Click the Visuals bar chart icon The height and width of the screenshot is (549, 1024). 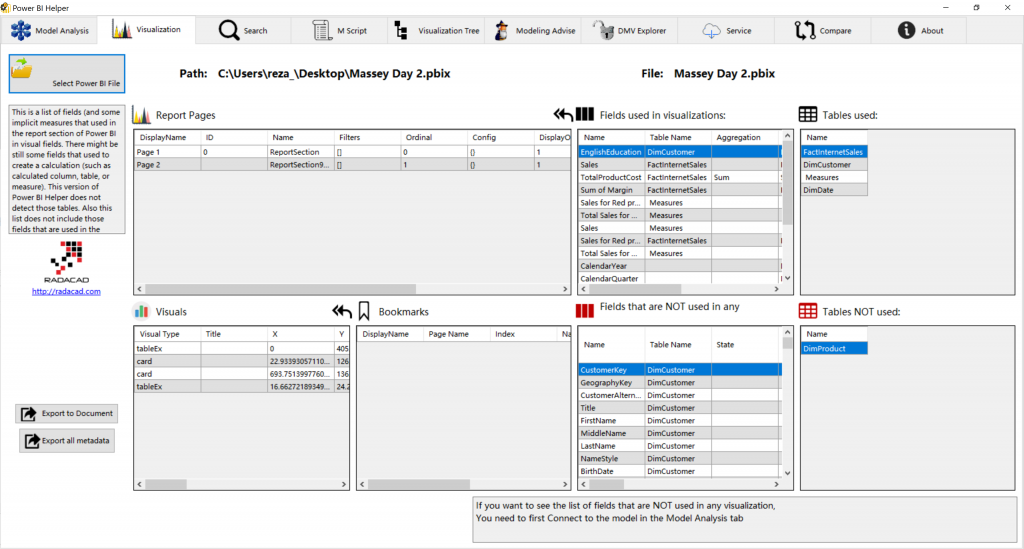click(142, 311)
